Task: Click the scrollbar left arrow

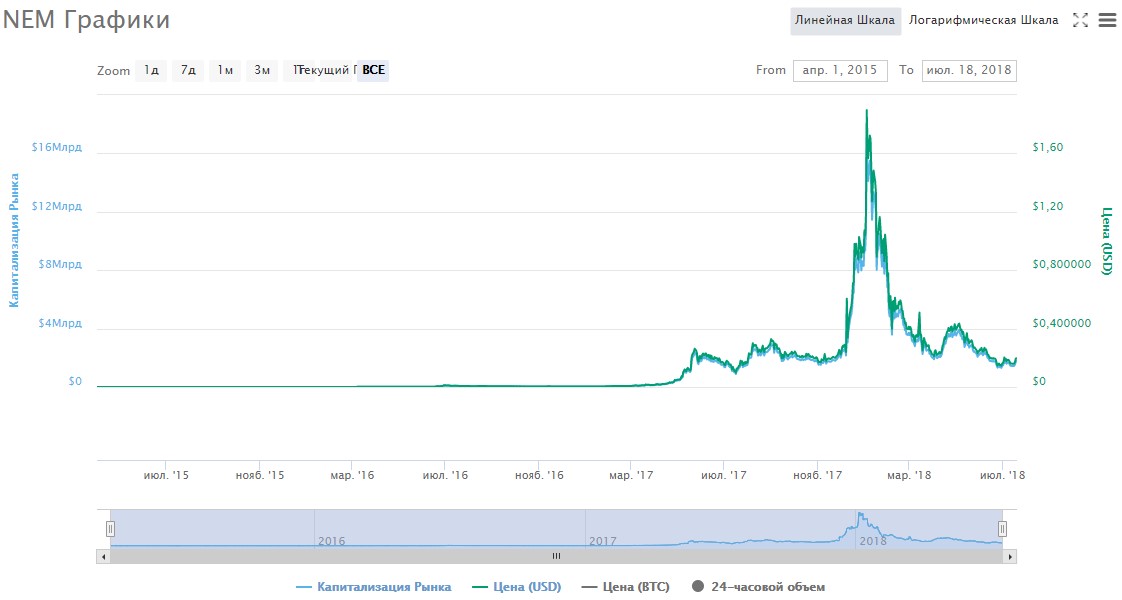Action: [x=103, y=555]
